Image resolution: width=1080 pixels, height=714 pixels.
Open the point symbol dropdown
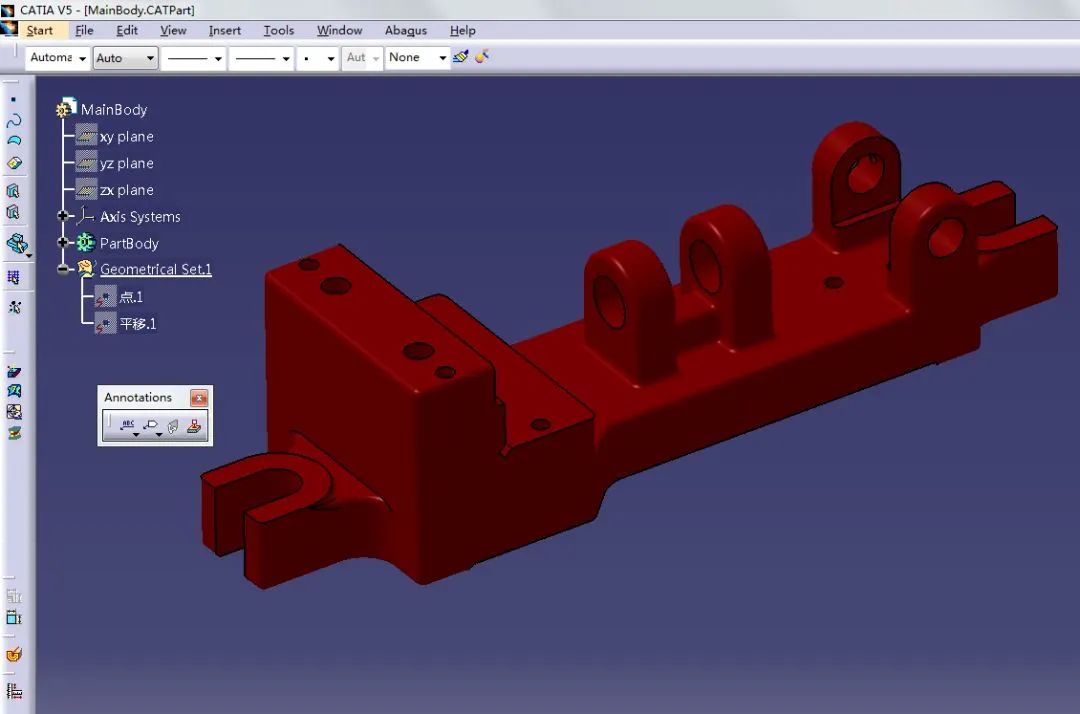coord(318,58)
